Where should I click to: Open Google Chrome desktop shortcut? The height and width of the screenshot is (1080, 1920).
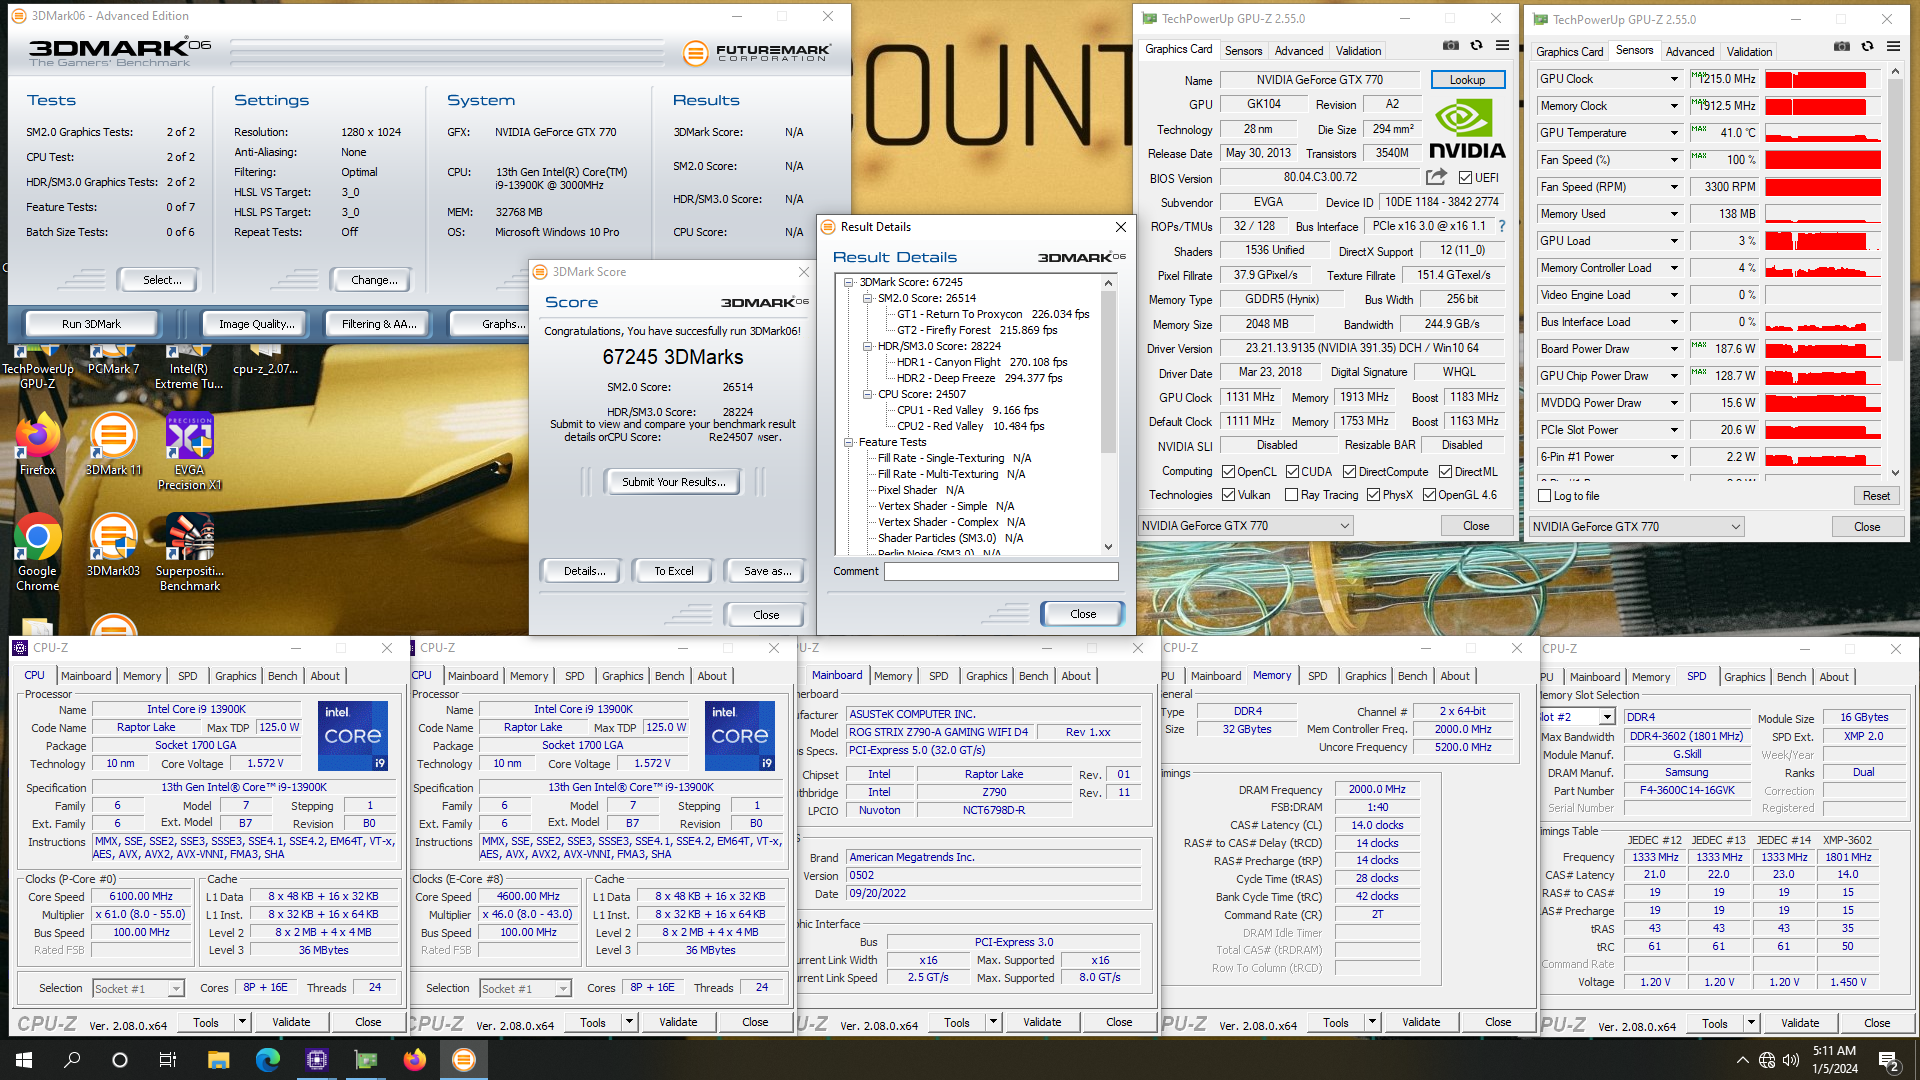point(37,553)
